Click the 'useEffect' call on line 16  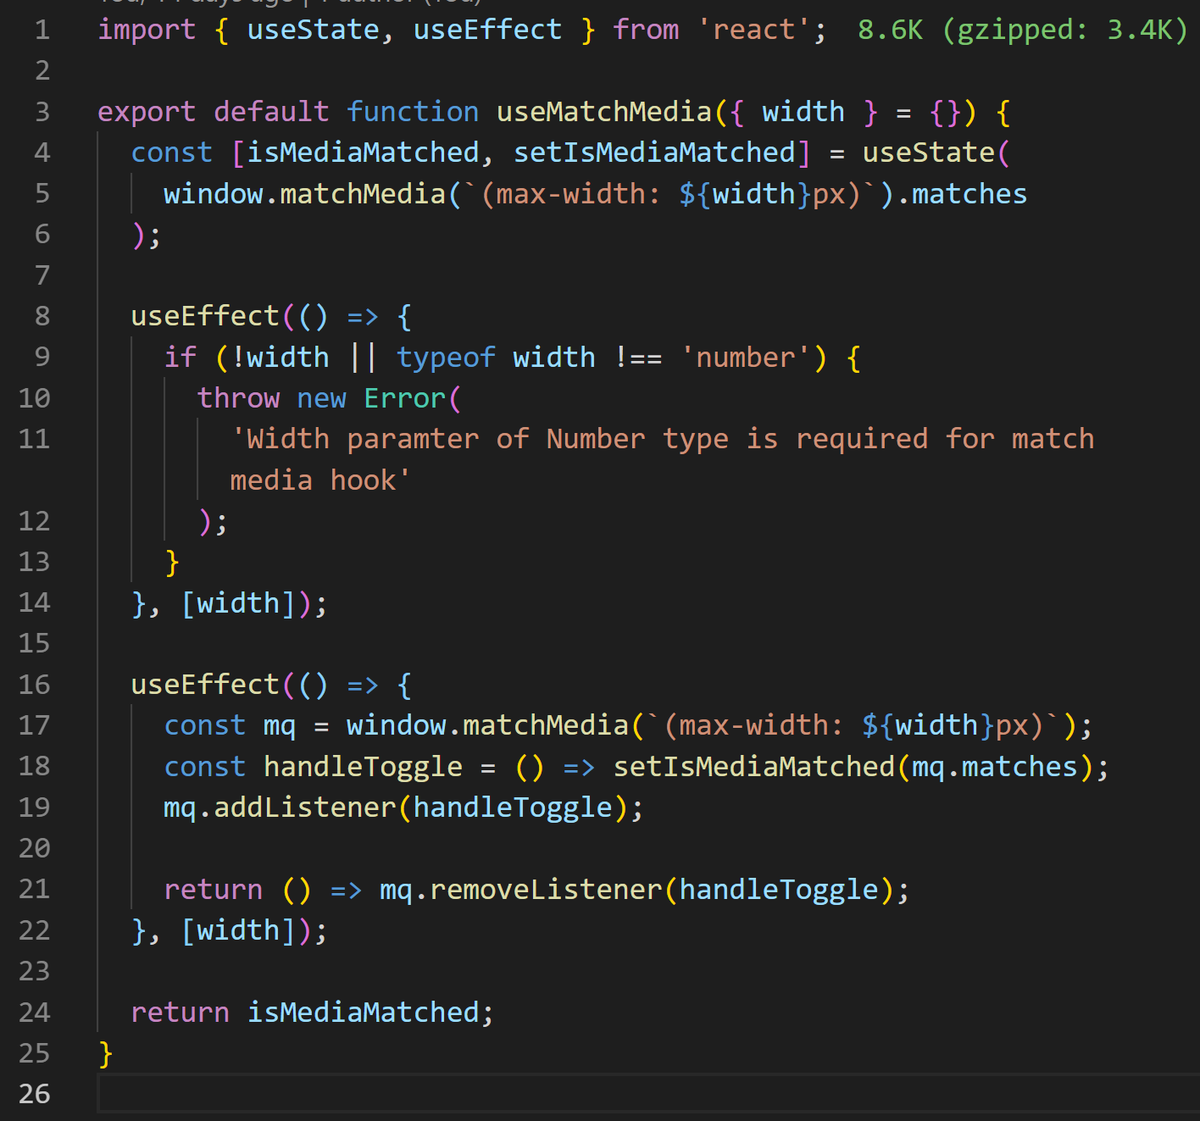(x=205, y=686)
